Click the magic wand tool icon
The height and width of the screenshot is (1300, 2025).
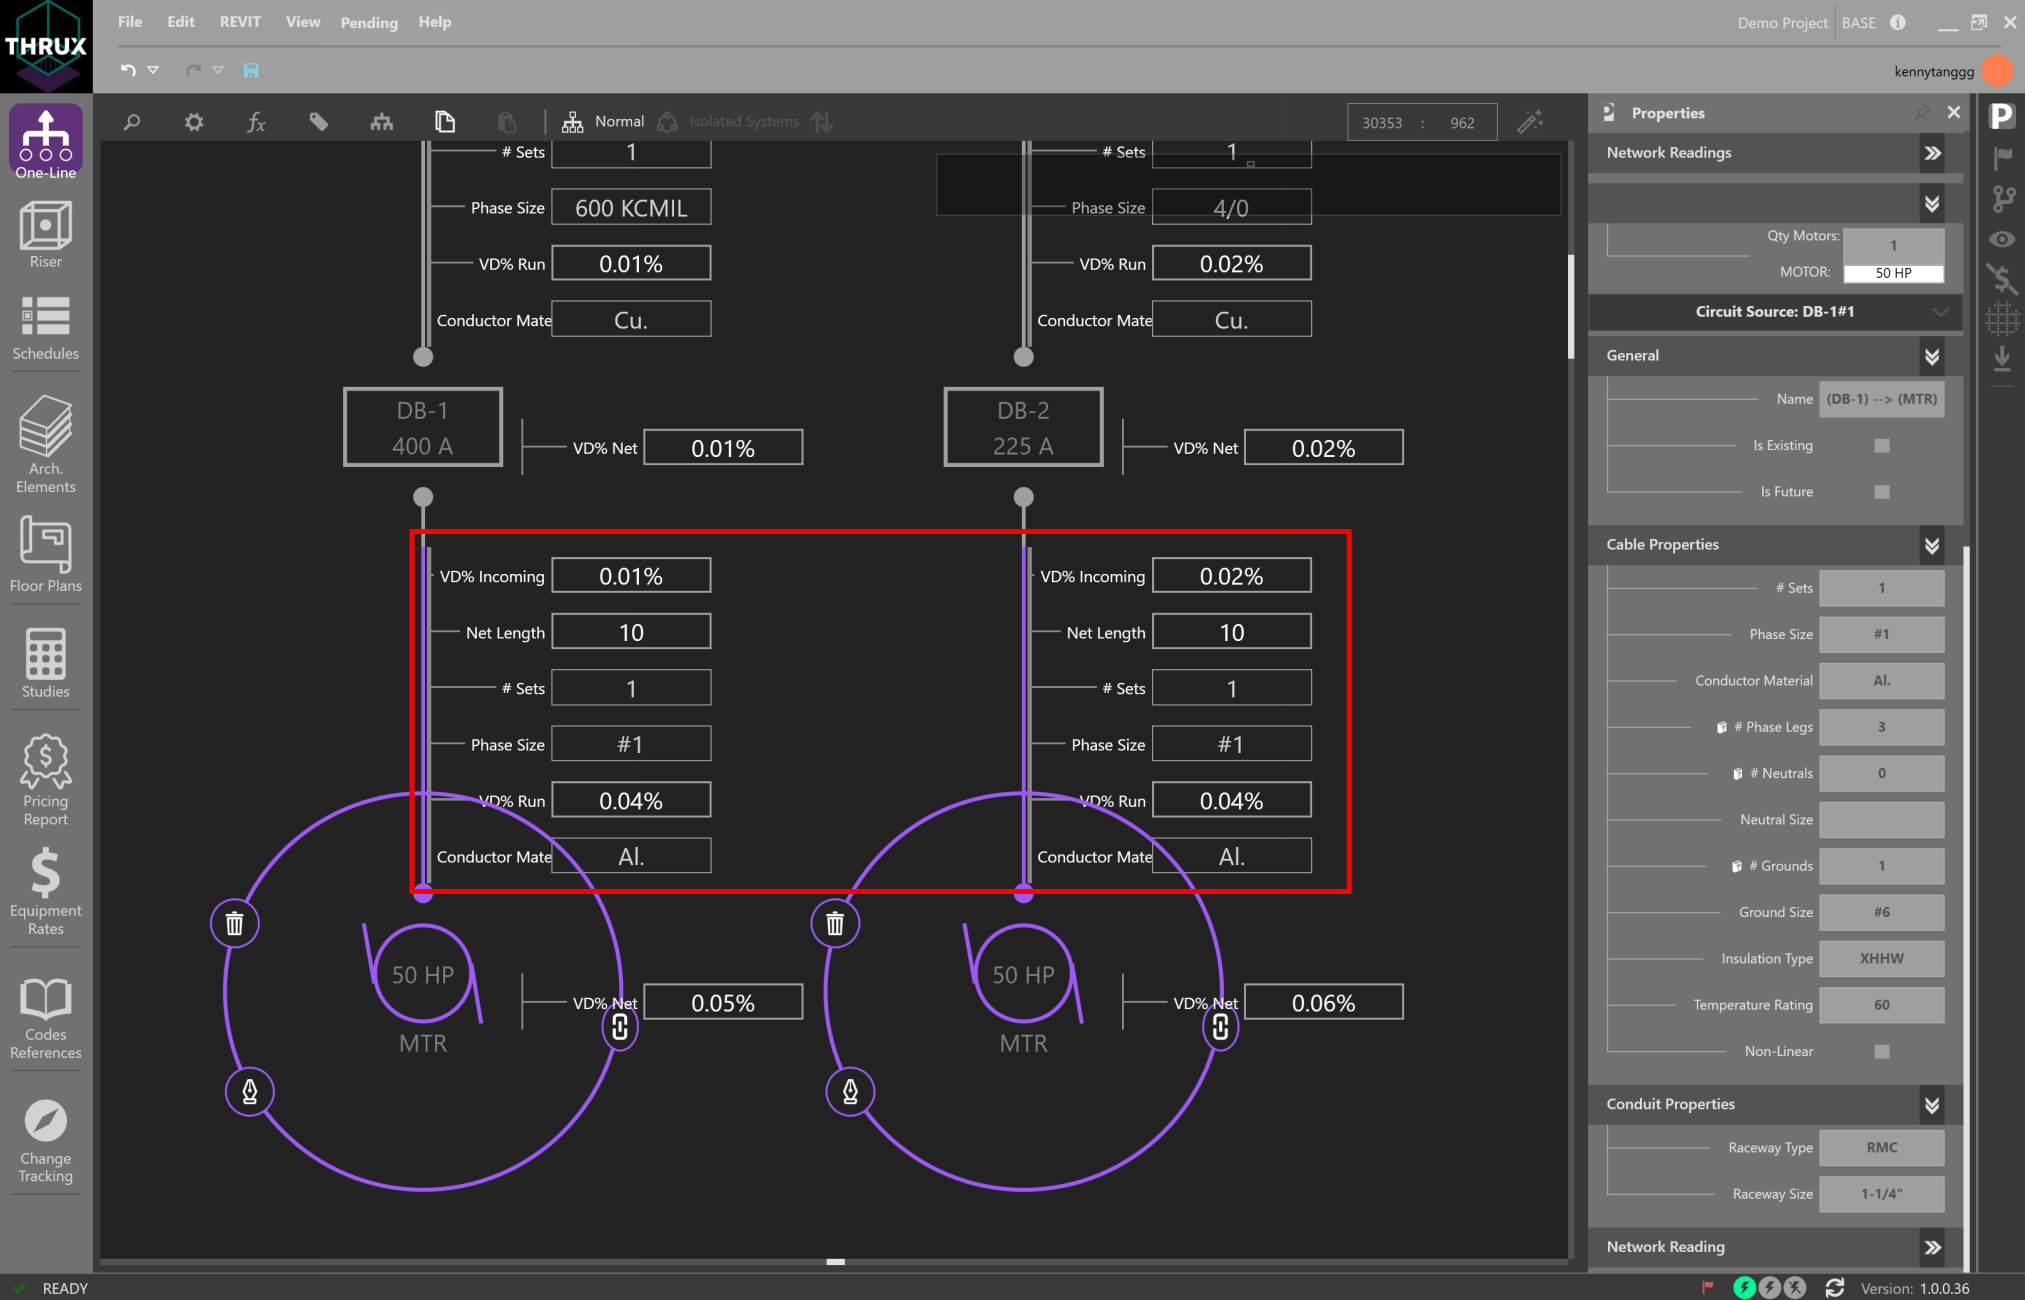pos(1530,122)
